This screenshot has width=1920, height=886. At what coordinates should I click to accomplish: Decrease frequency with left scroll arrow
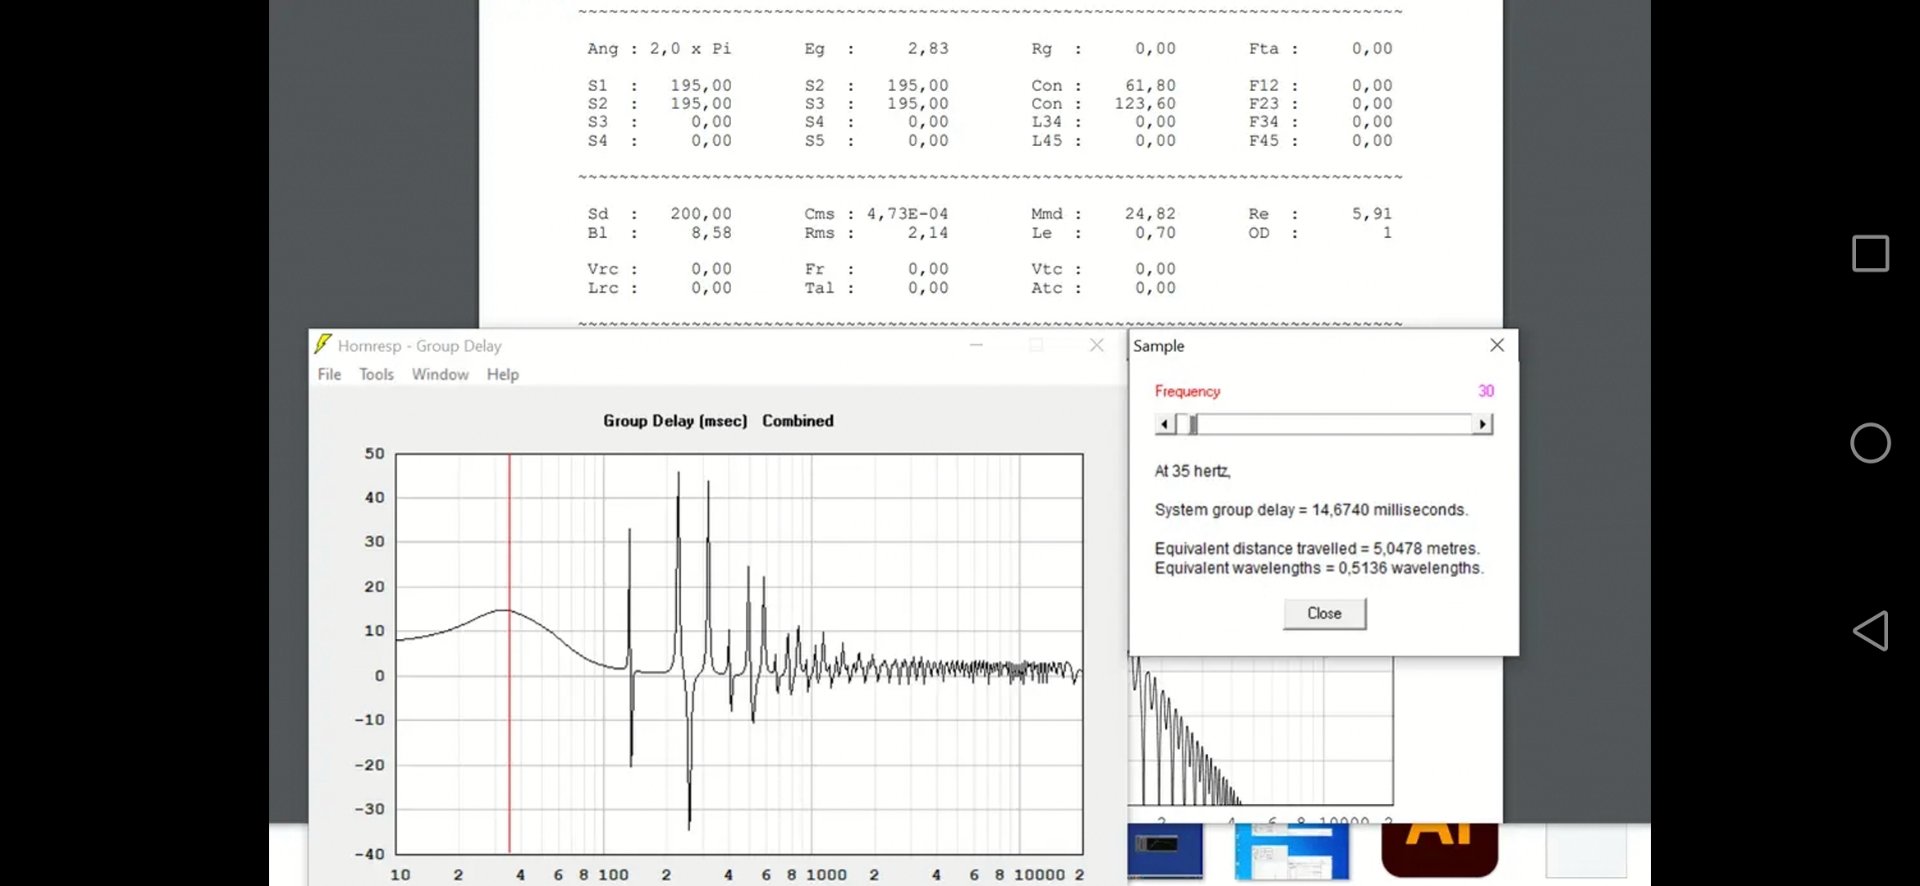tap(1164, 424)
